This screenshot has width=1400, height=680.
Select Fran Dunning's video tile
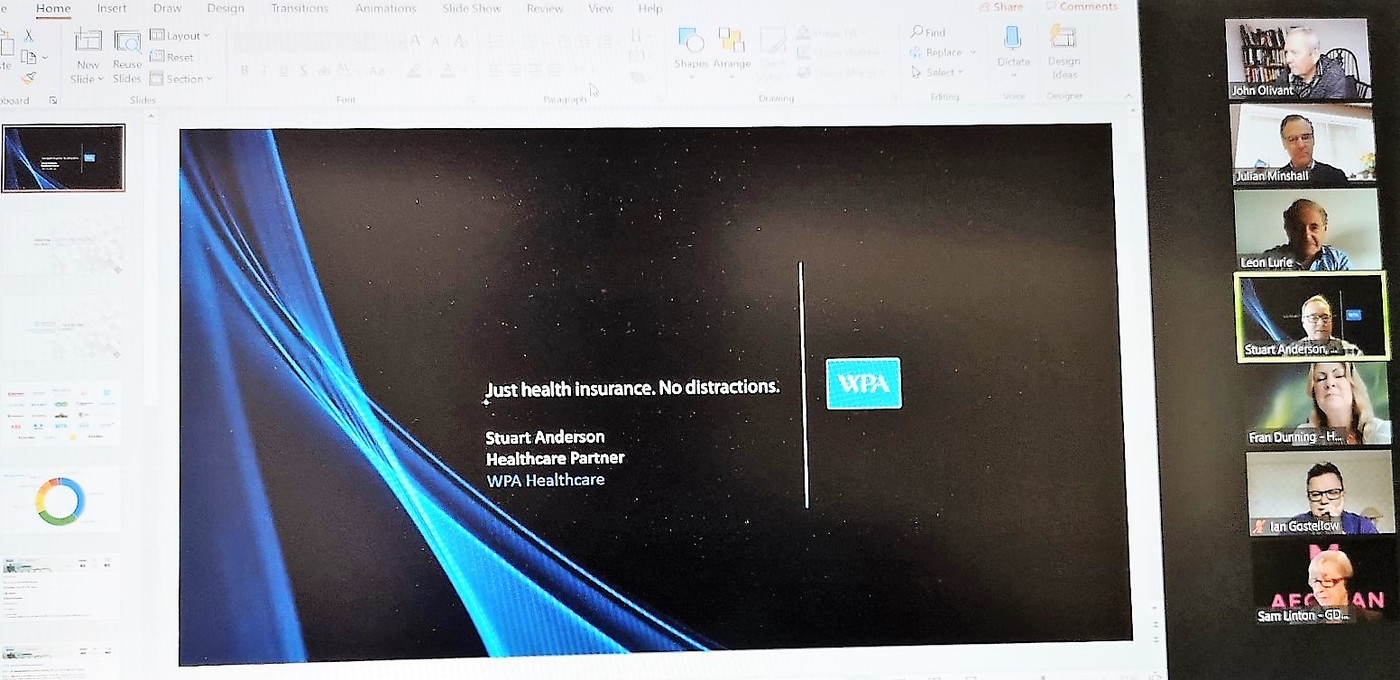click(1318, 404)
